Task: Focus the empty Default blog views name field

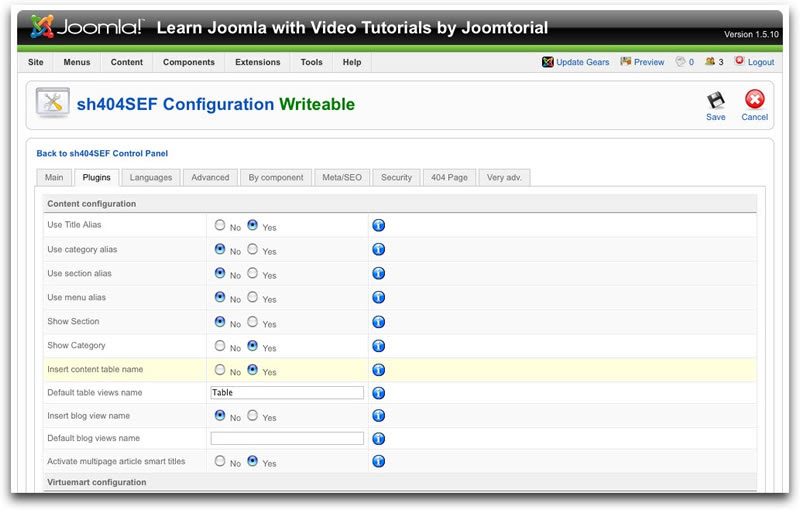Action: click(287, 439)
